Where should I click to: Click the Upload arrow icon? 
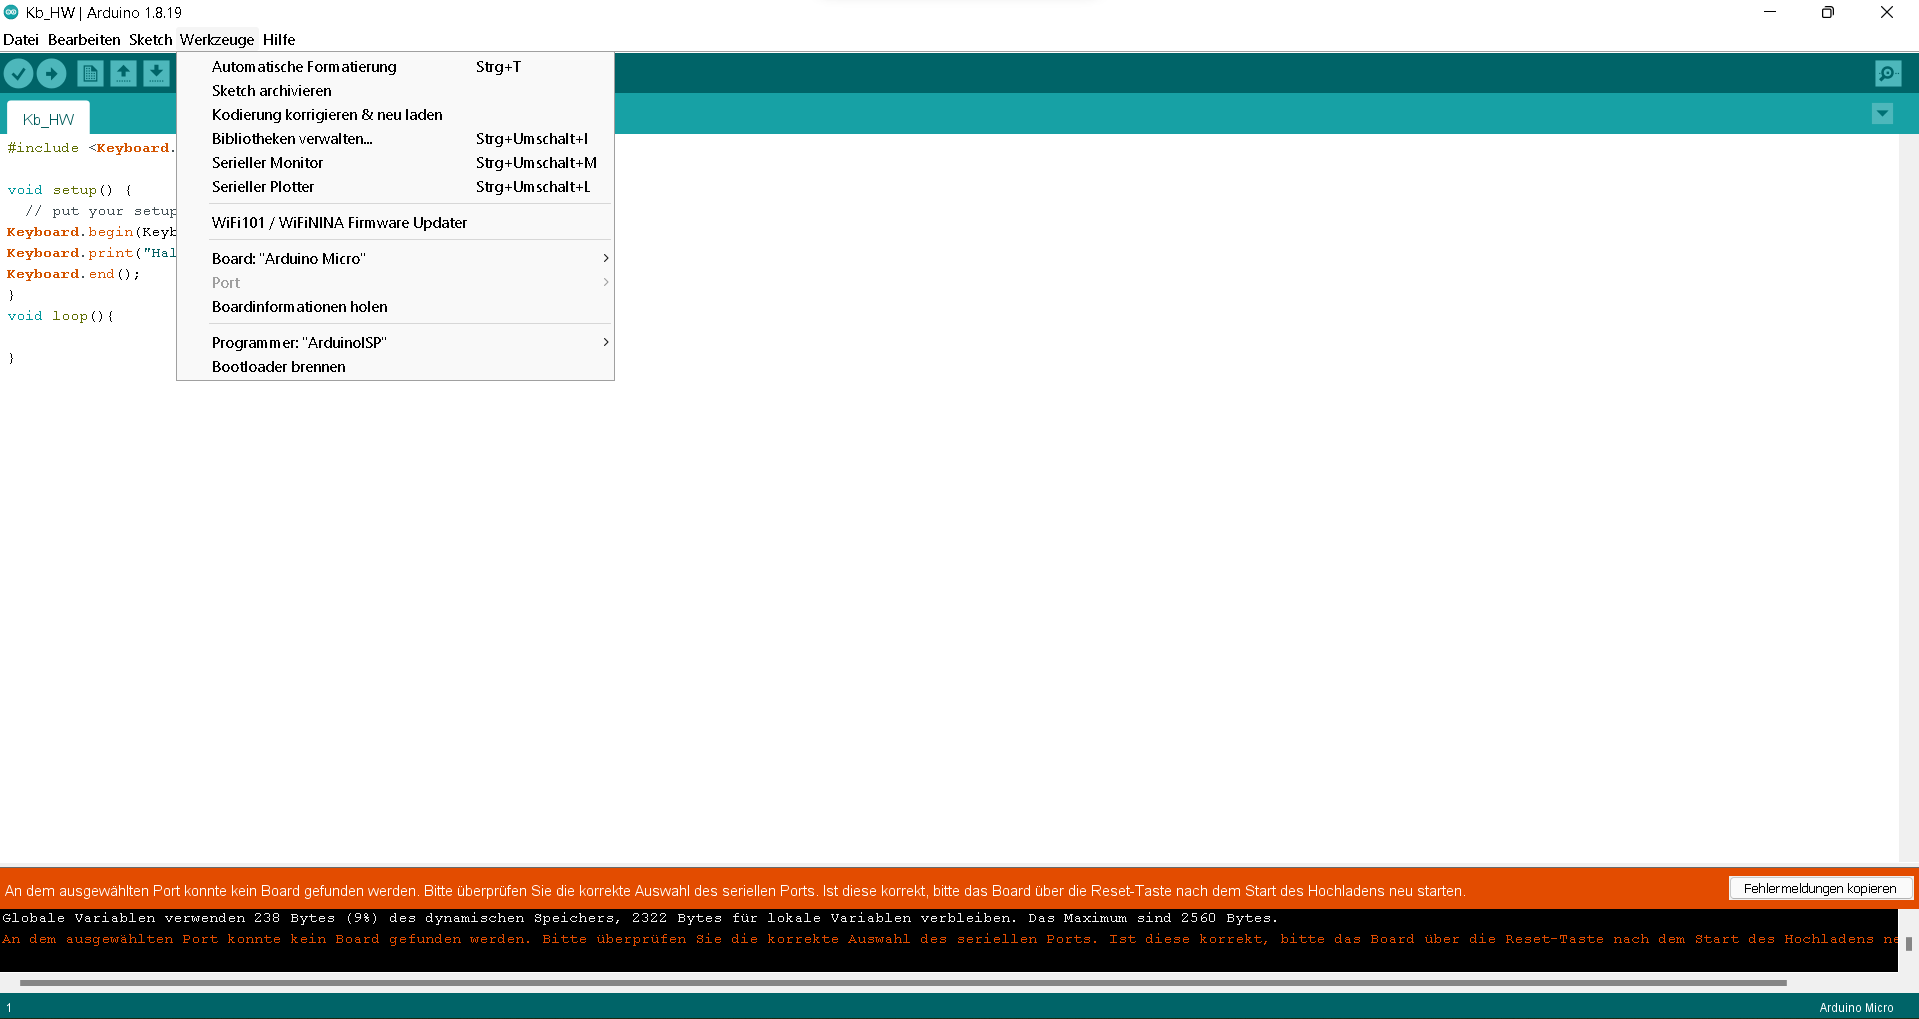[x=52, y=74]
